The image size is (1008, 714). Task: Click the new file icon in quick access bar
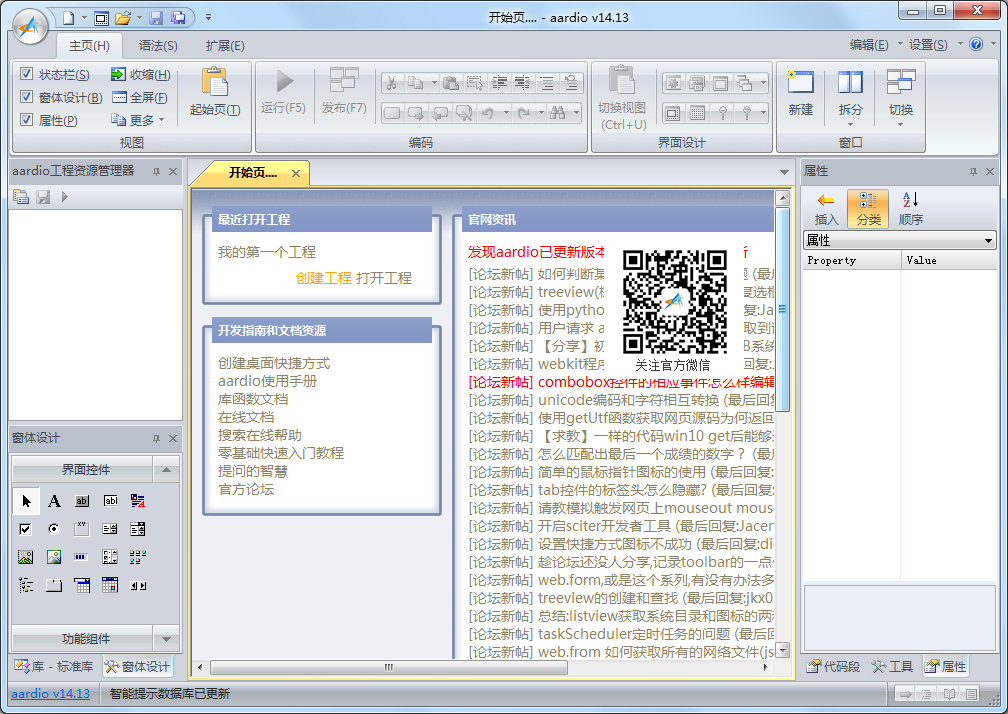68,18
